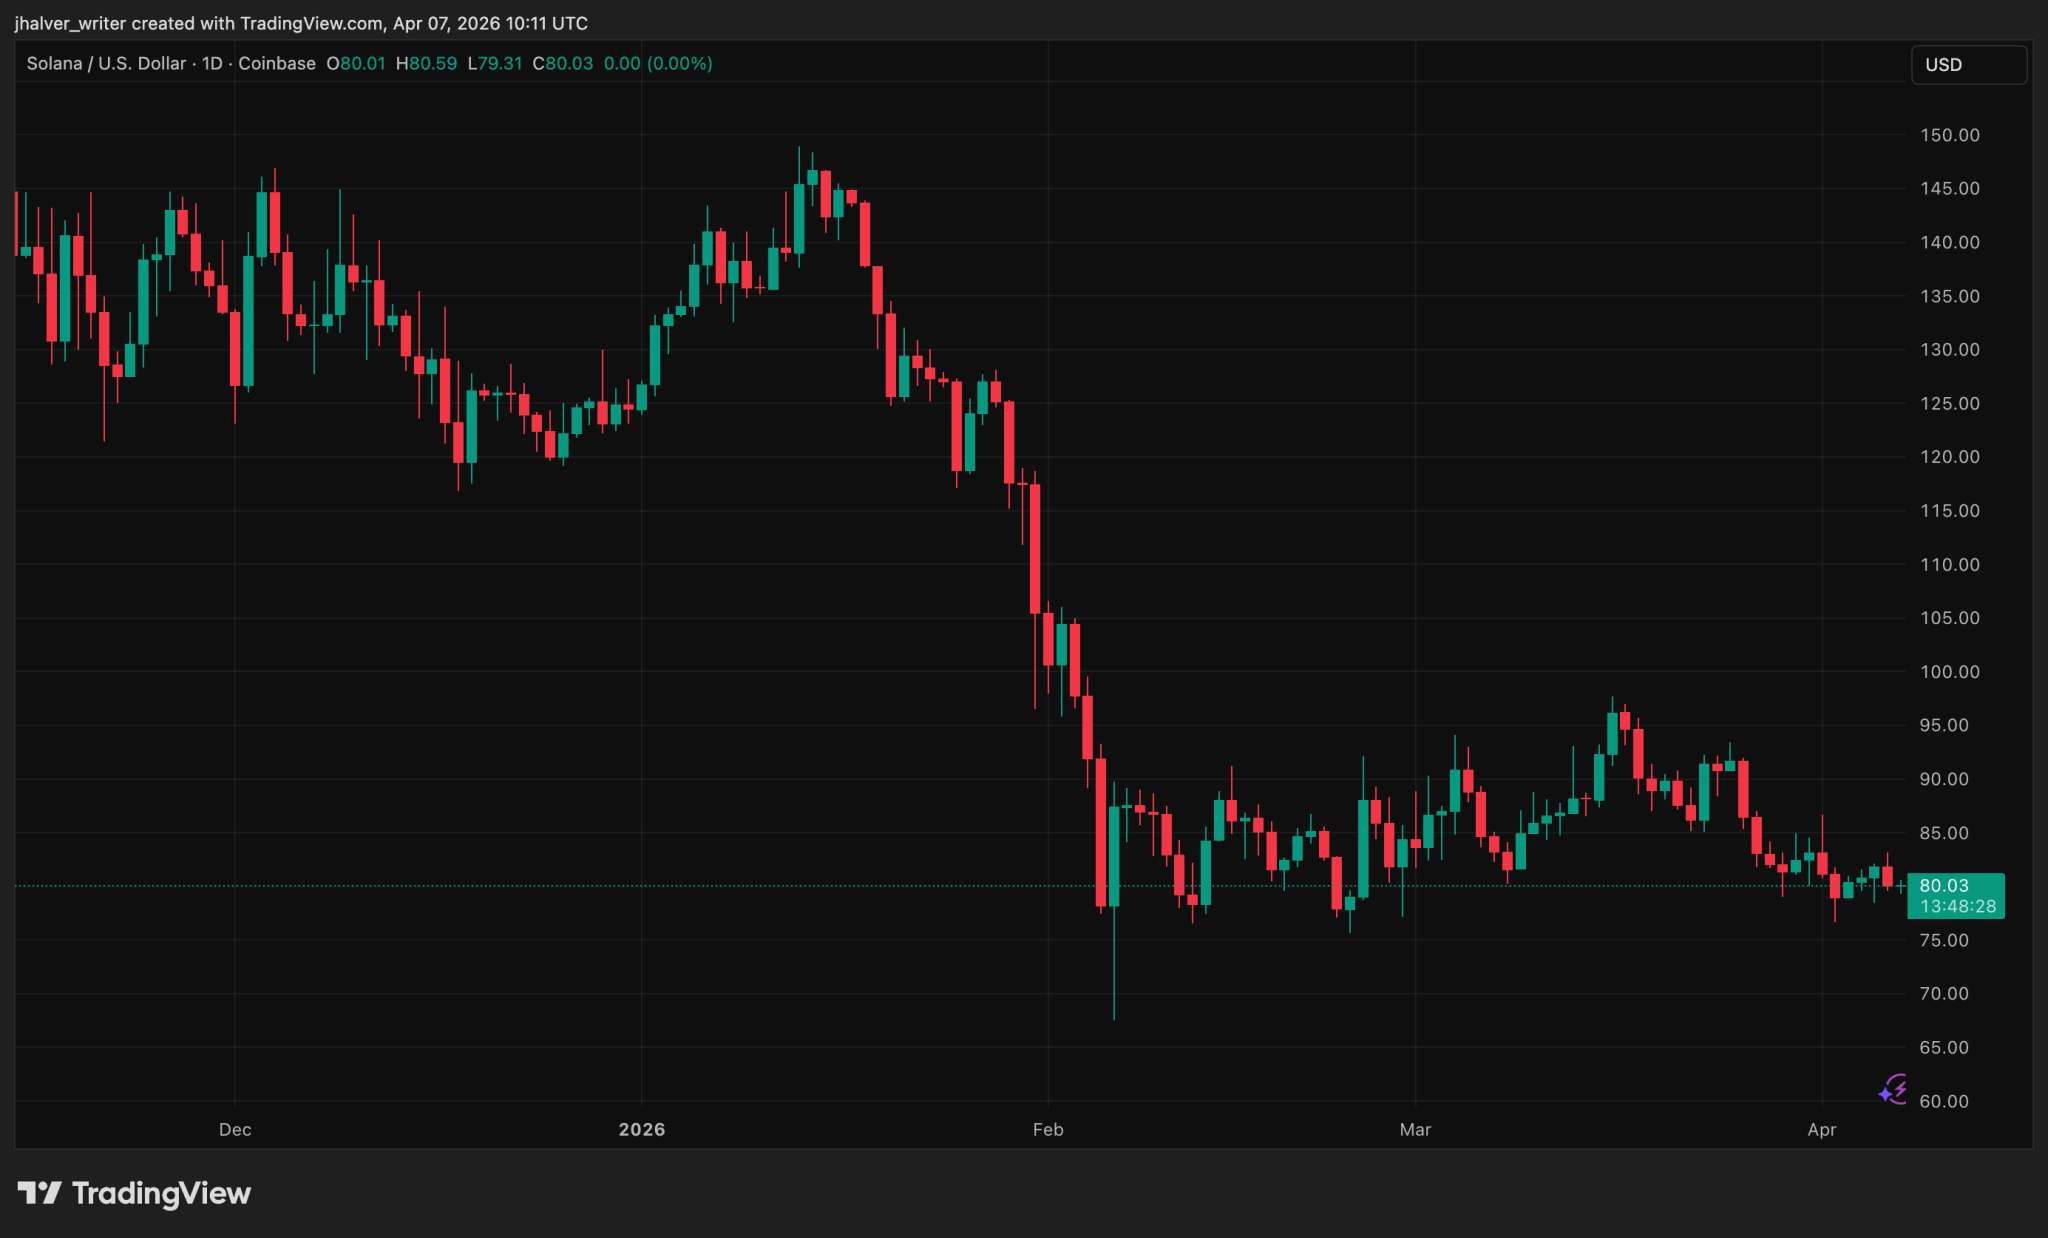Click the close value C80.03
This screenshot has height=1238, width=2048.
click(563, 63)
